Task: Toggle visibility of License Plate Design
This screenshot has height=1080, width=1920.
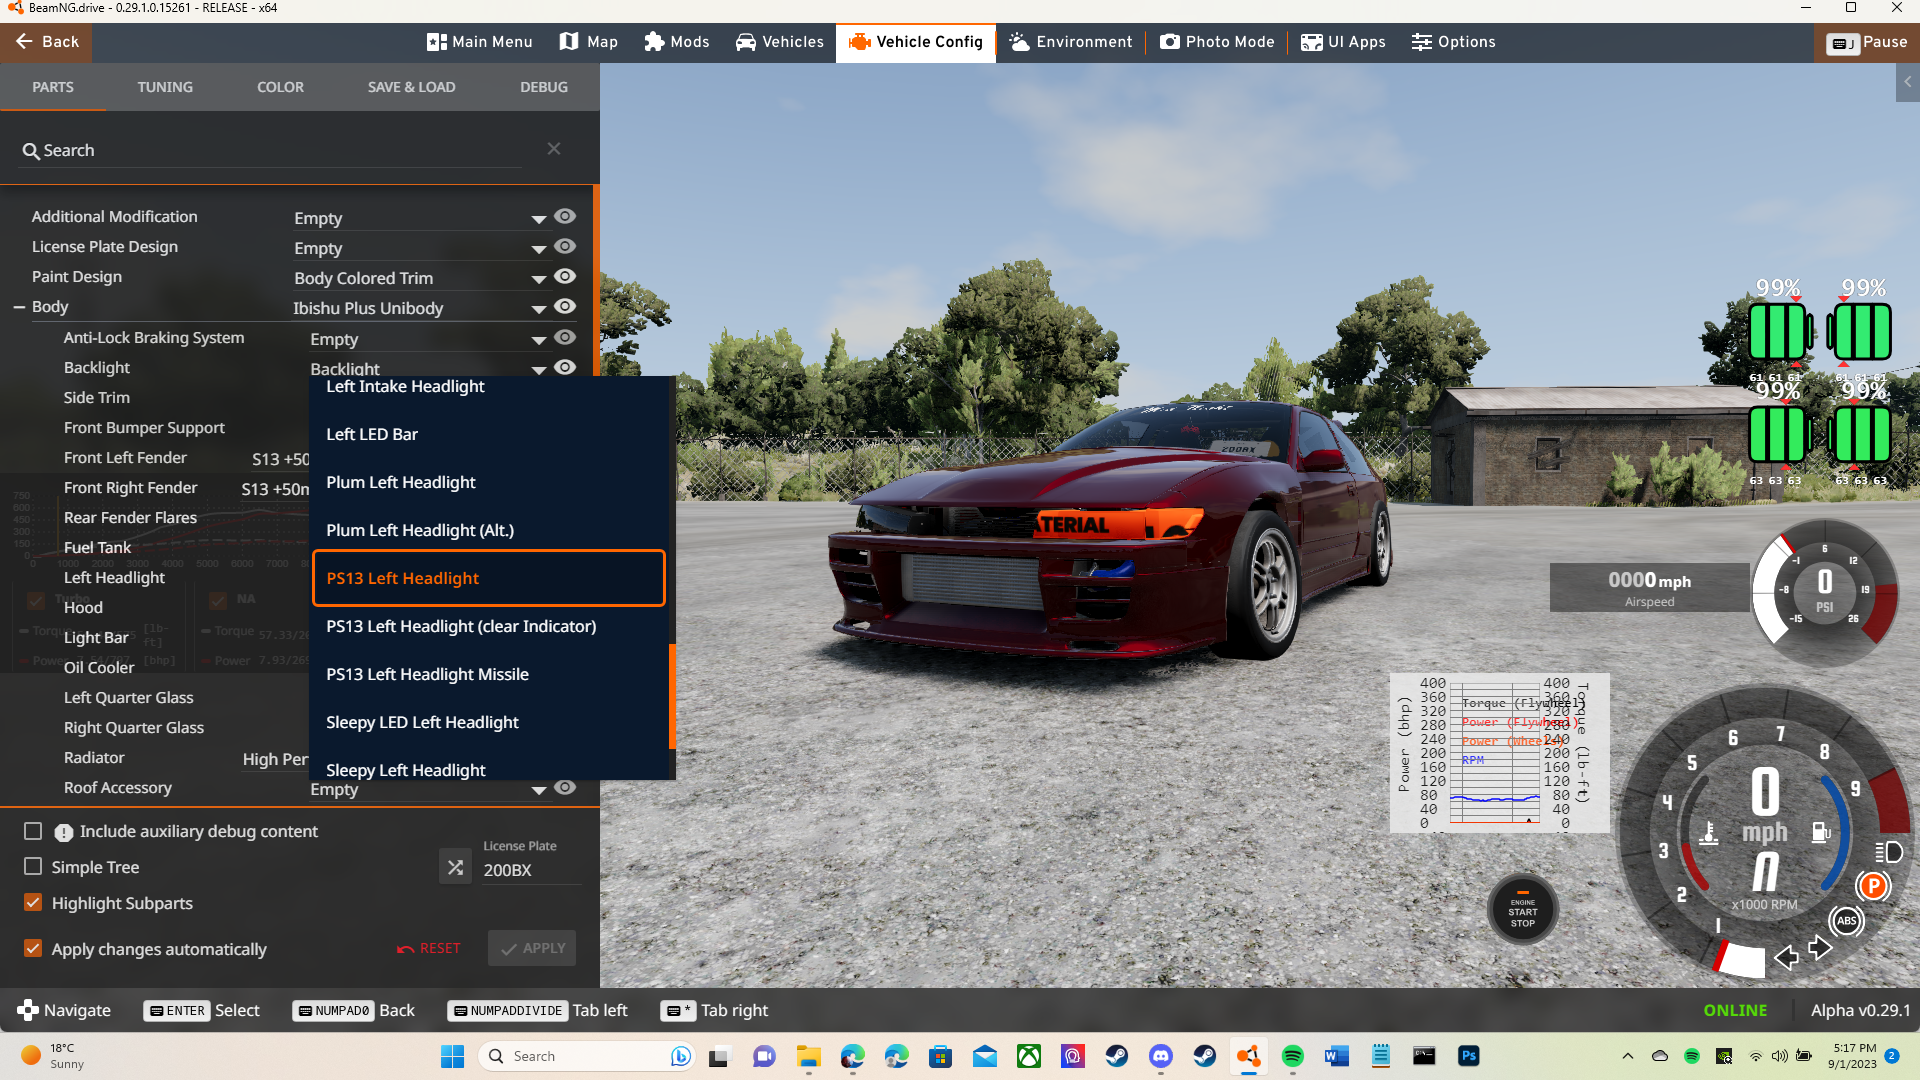Action: click(565, 246)
